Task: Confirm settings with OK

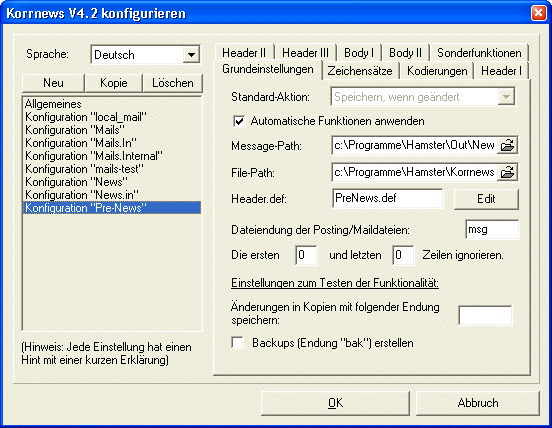Action: click(335, 403)
